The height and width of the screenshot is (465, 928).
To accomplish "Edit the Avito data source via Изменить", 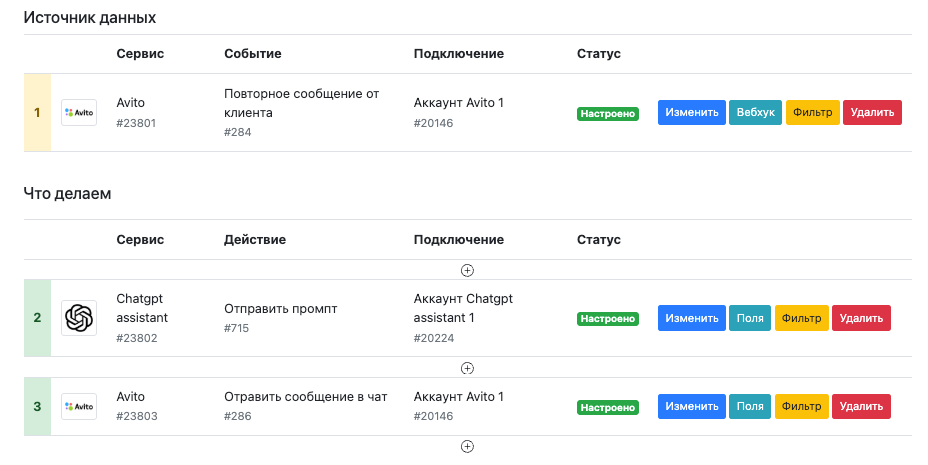I will coord(691,112).
